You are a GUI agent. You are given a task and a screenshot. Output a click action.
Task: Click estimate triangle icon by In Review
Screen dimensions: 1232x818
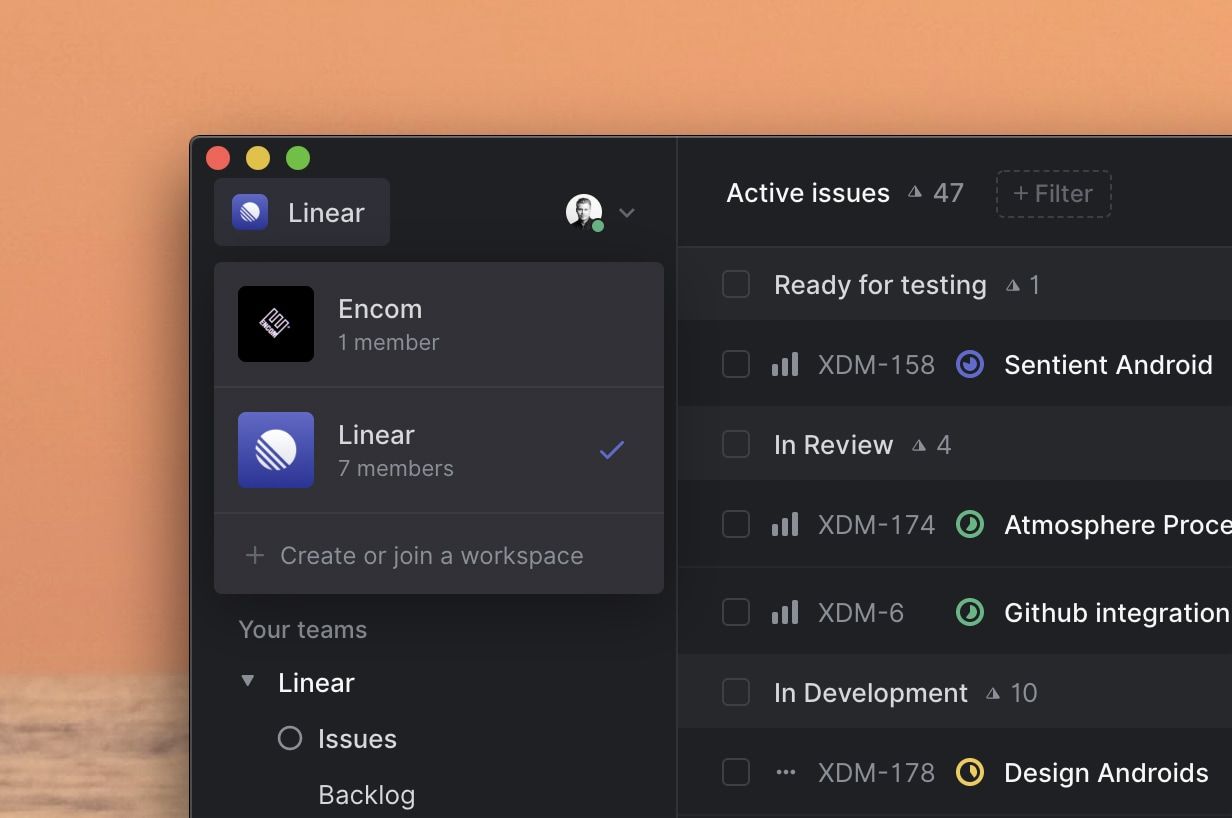coord(919,445)
